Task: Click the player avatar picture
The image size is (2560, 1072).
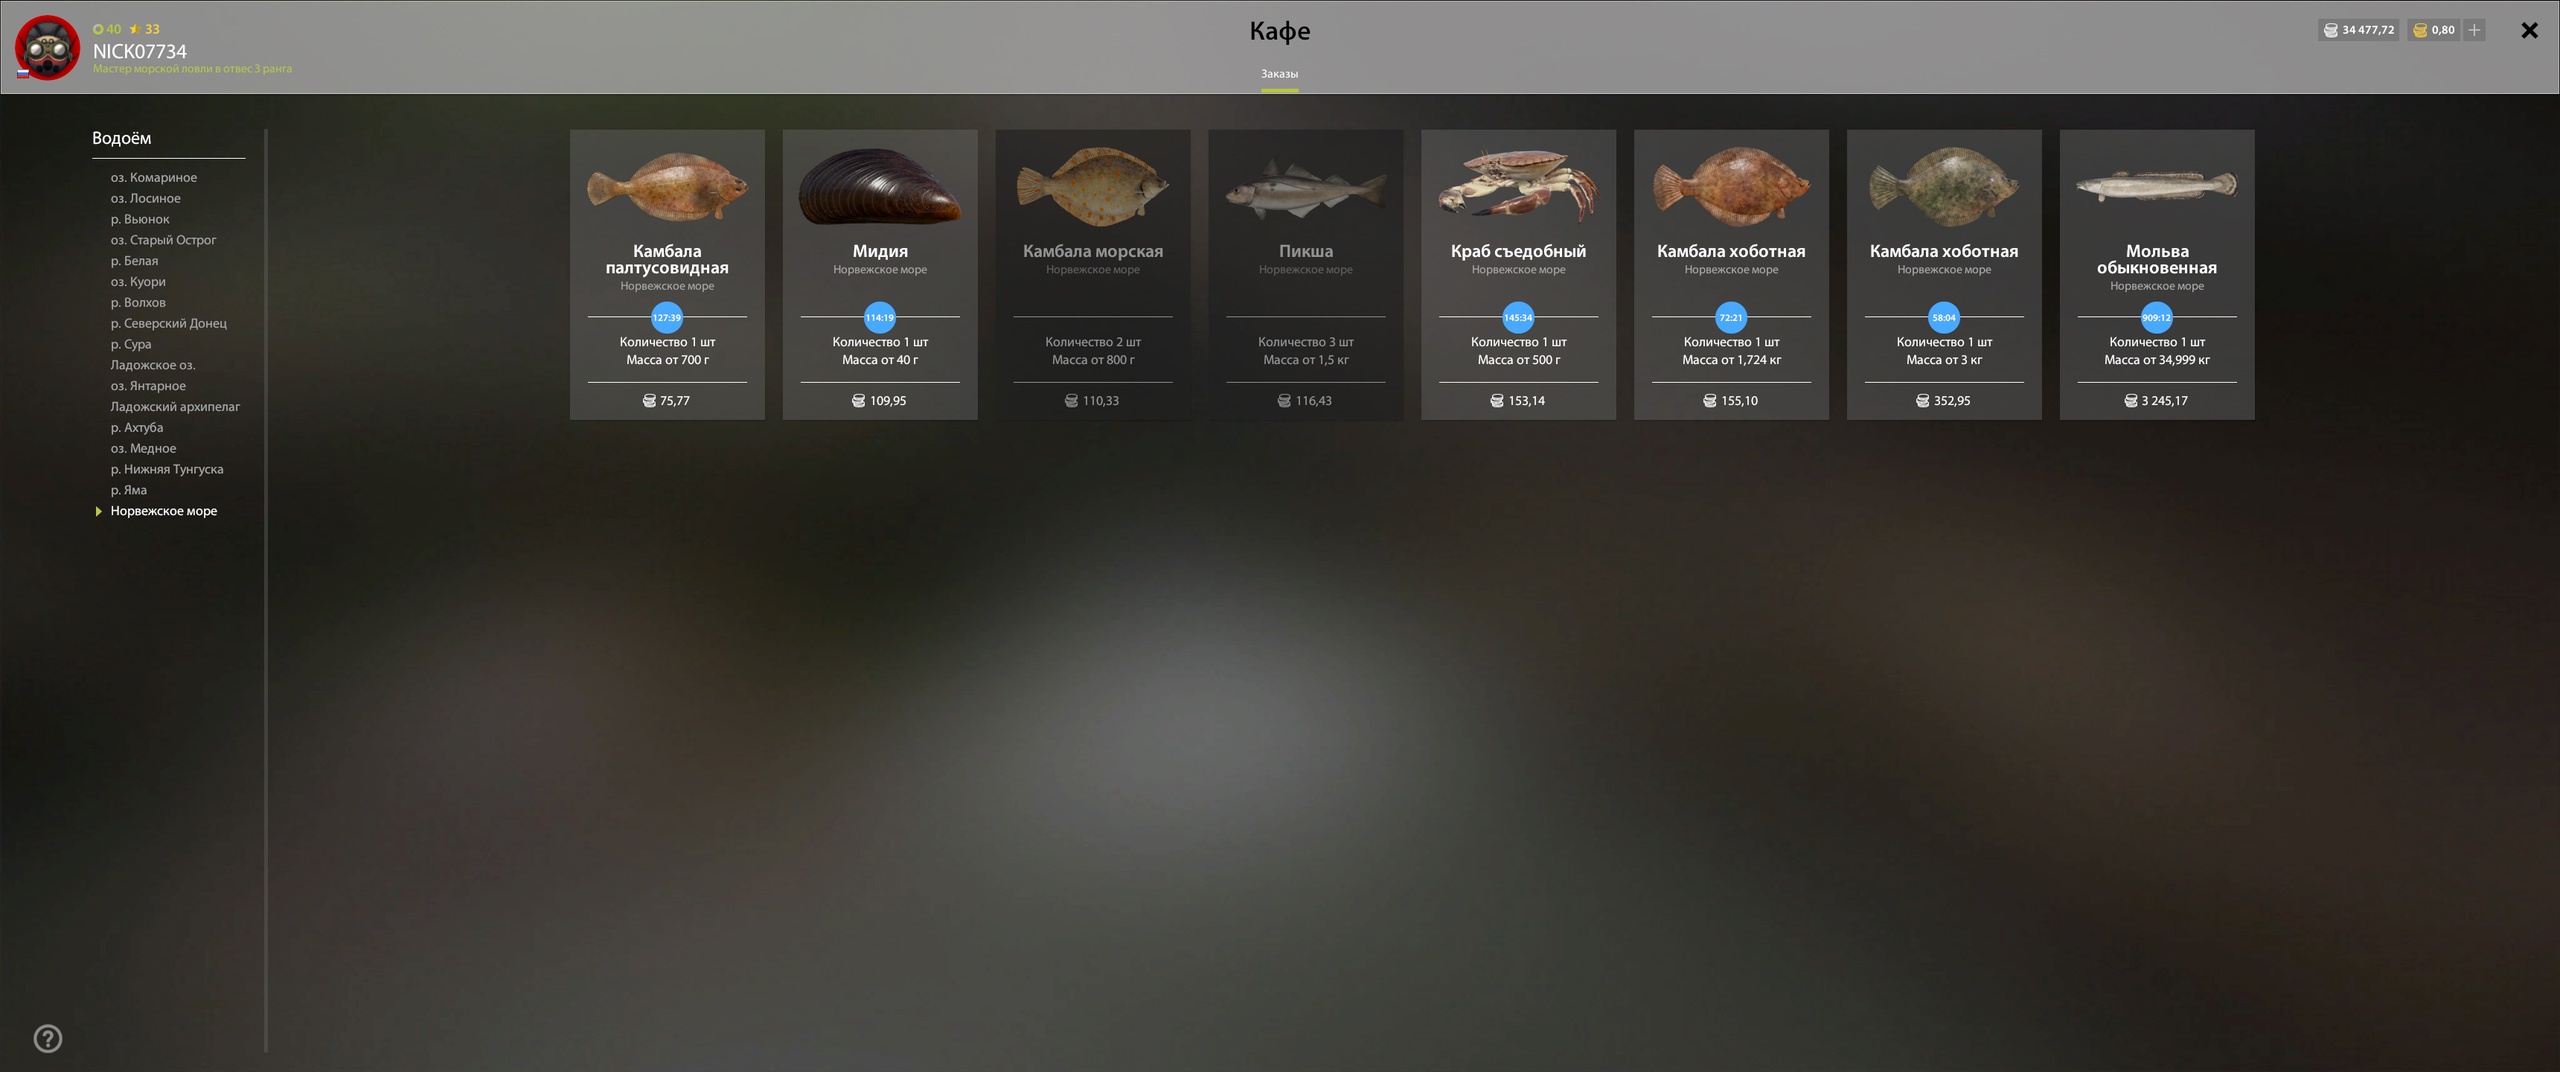Action: click(47, 47)
